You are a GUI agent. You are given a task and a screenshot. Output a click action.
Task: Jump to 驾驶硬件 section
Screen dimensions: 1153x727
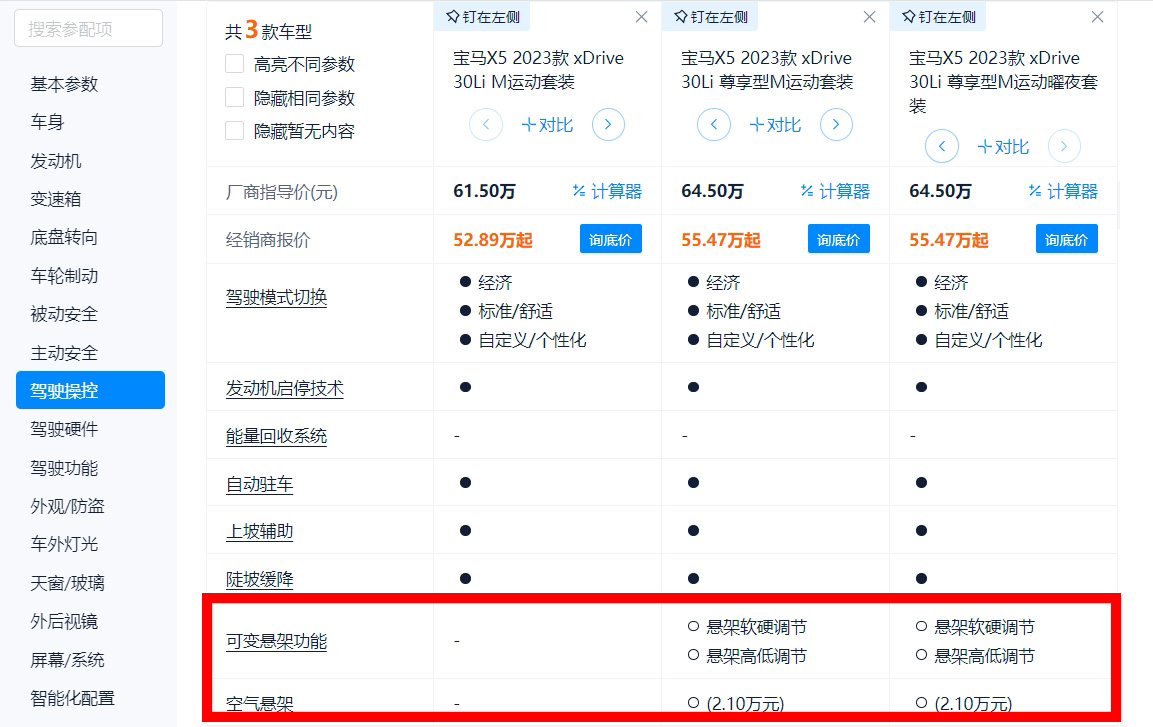(64, 429)
